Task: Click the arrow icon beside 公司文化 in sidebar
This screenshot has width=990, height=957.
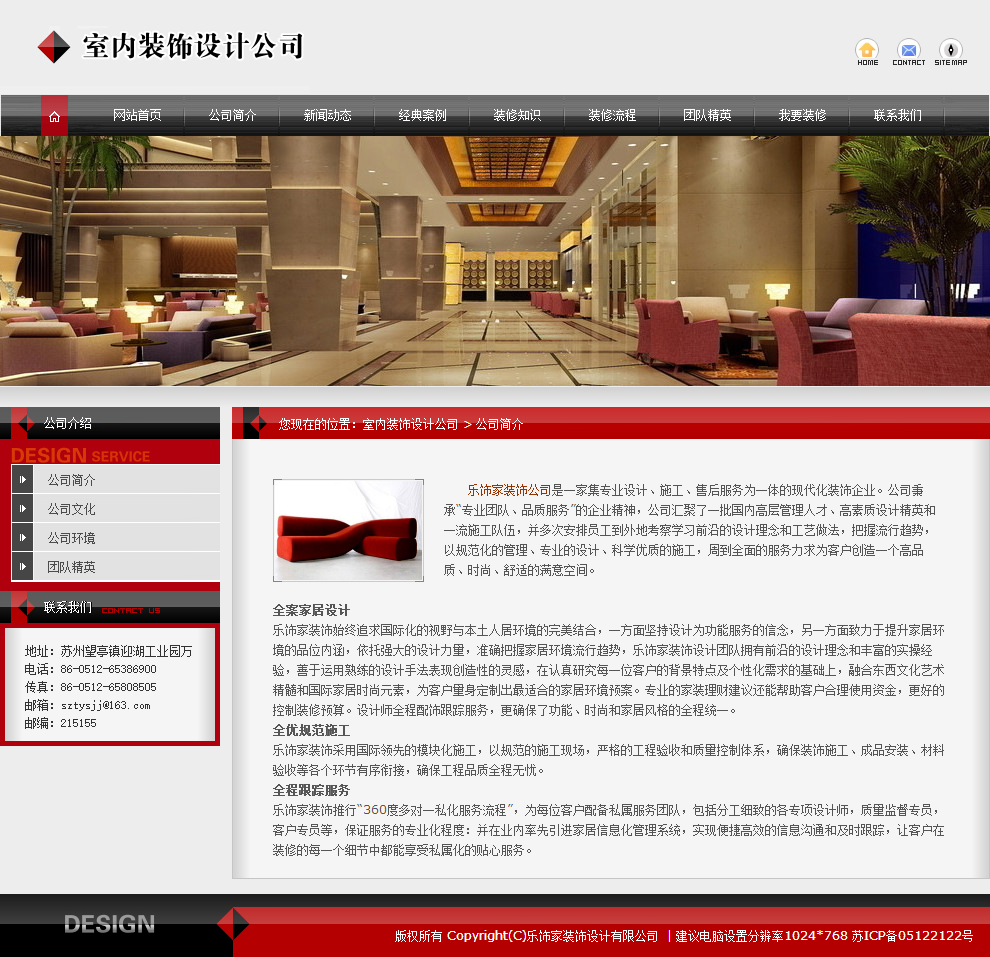Action: point(22,510)
